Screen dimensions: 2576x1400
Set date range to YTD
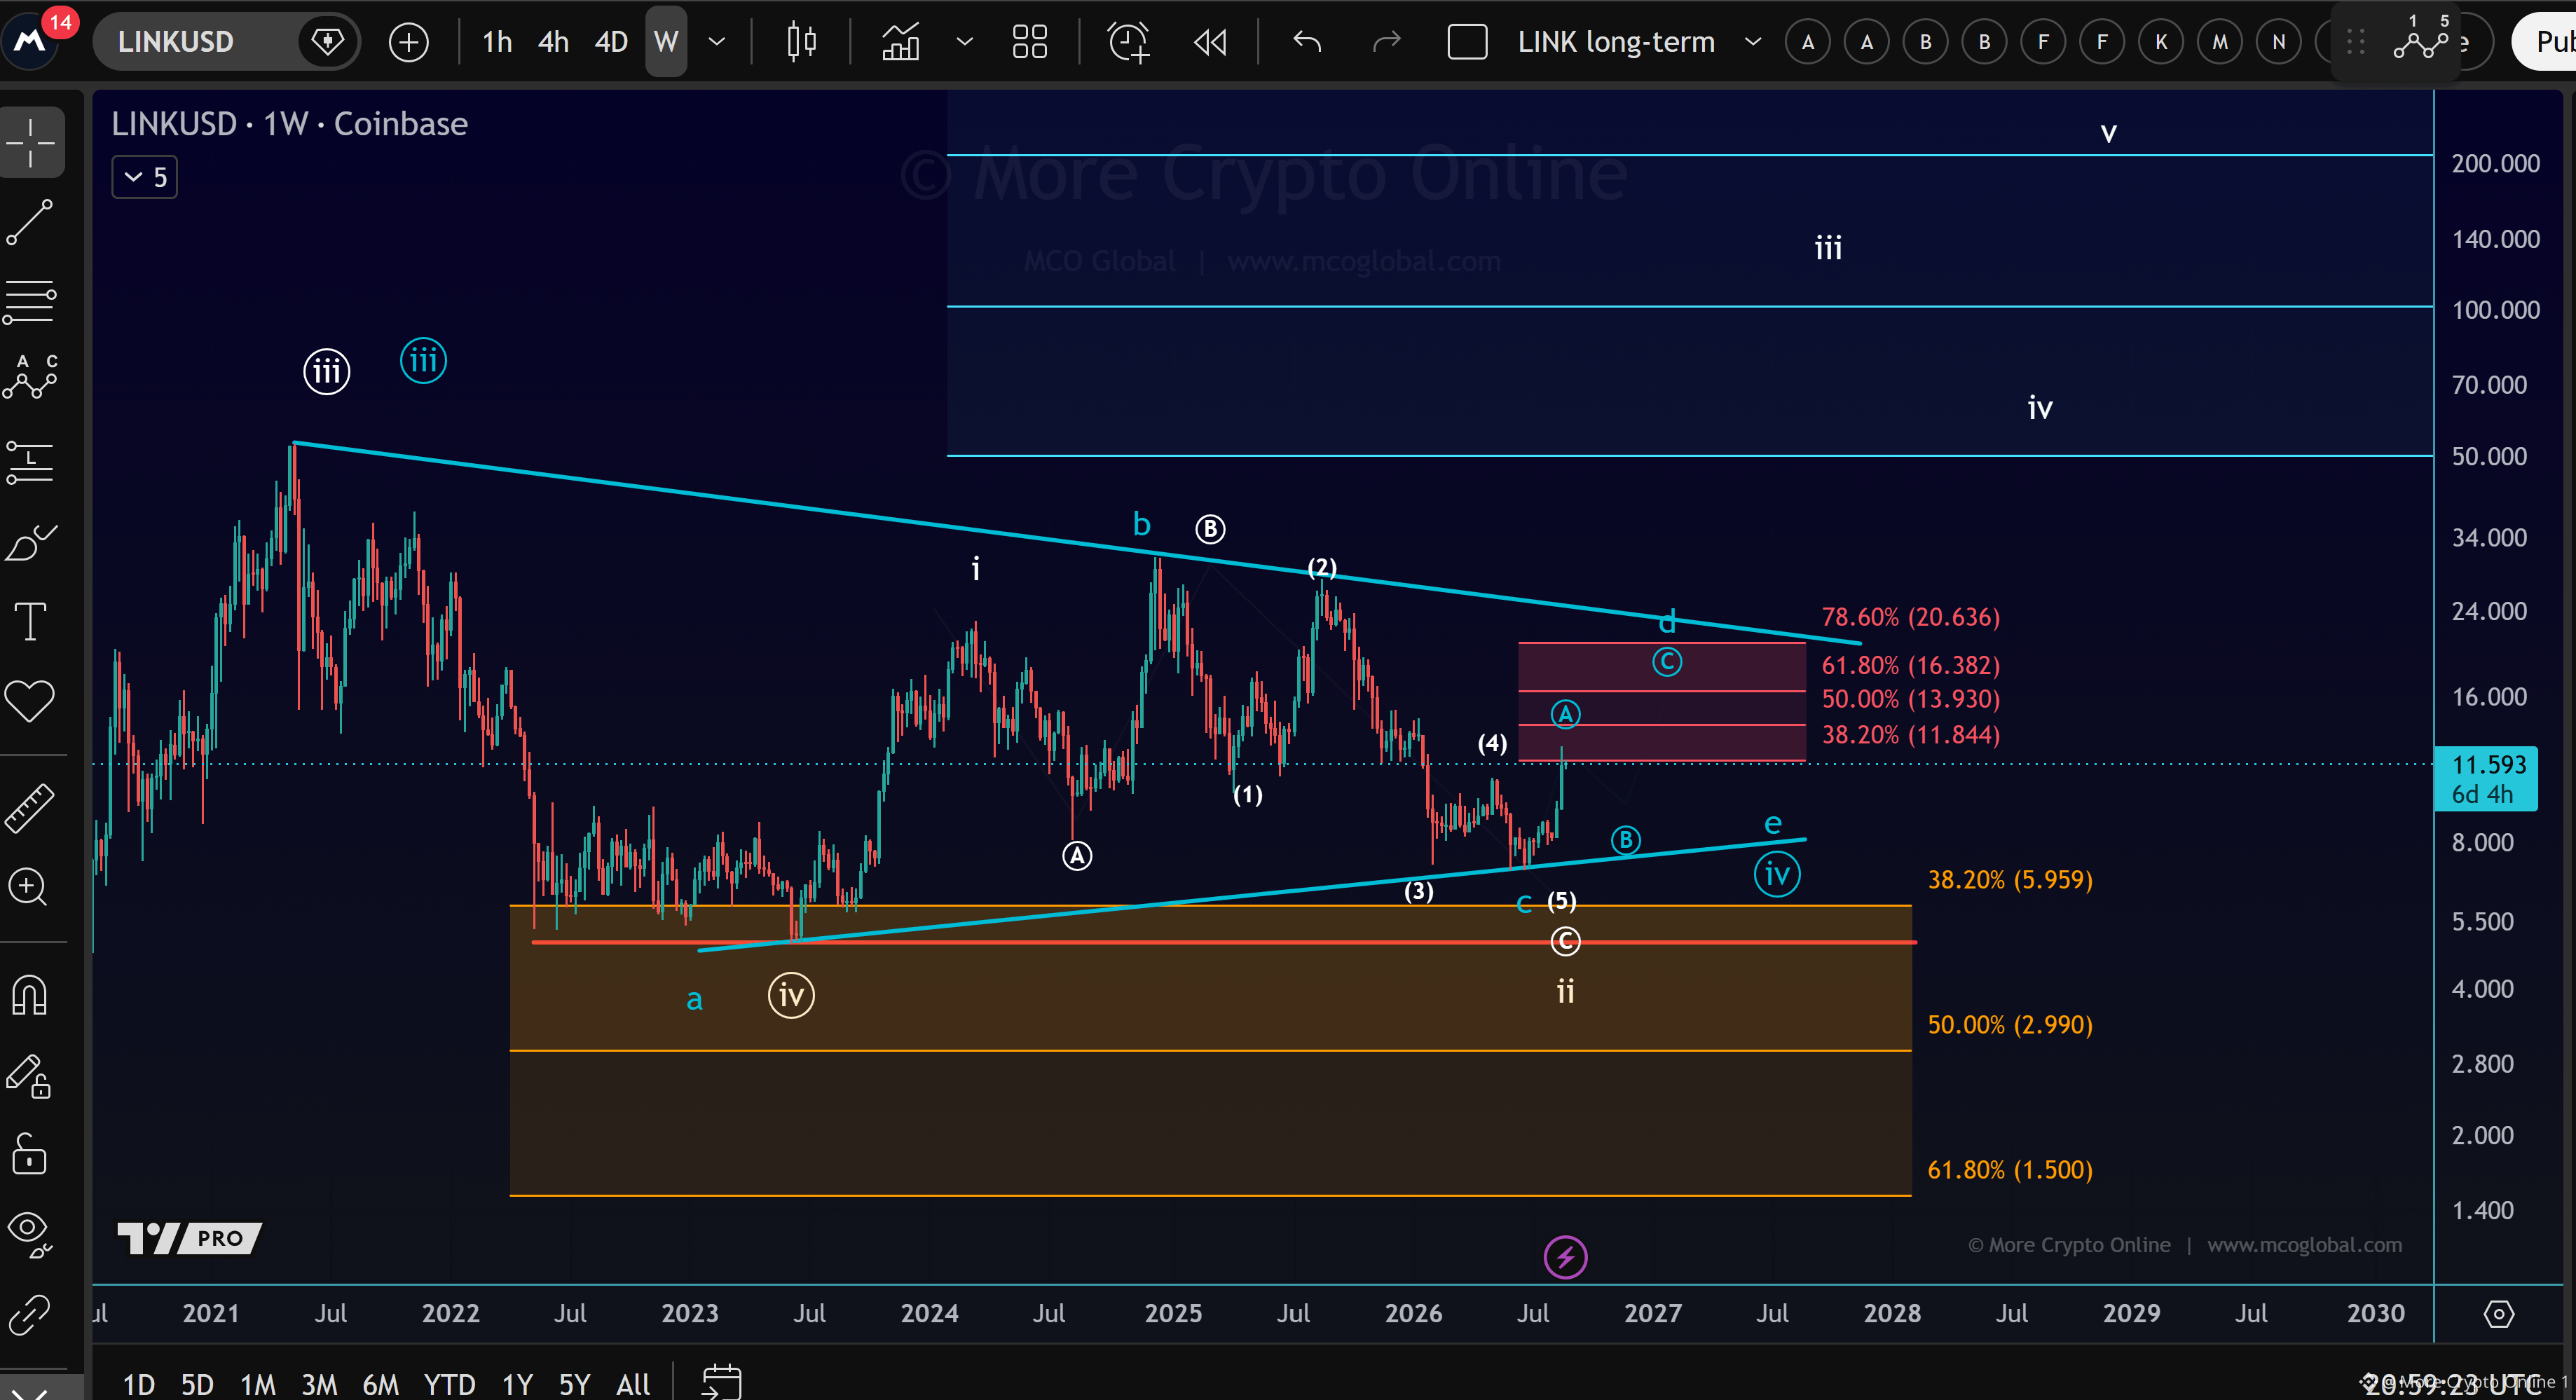tap(449, 1384)
